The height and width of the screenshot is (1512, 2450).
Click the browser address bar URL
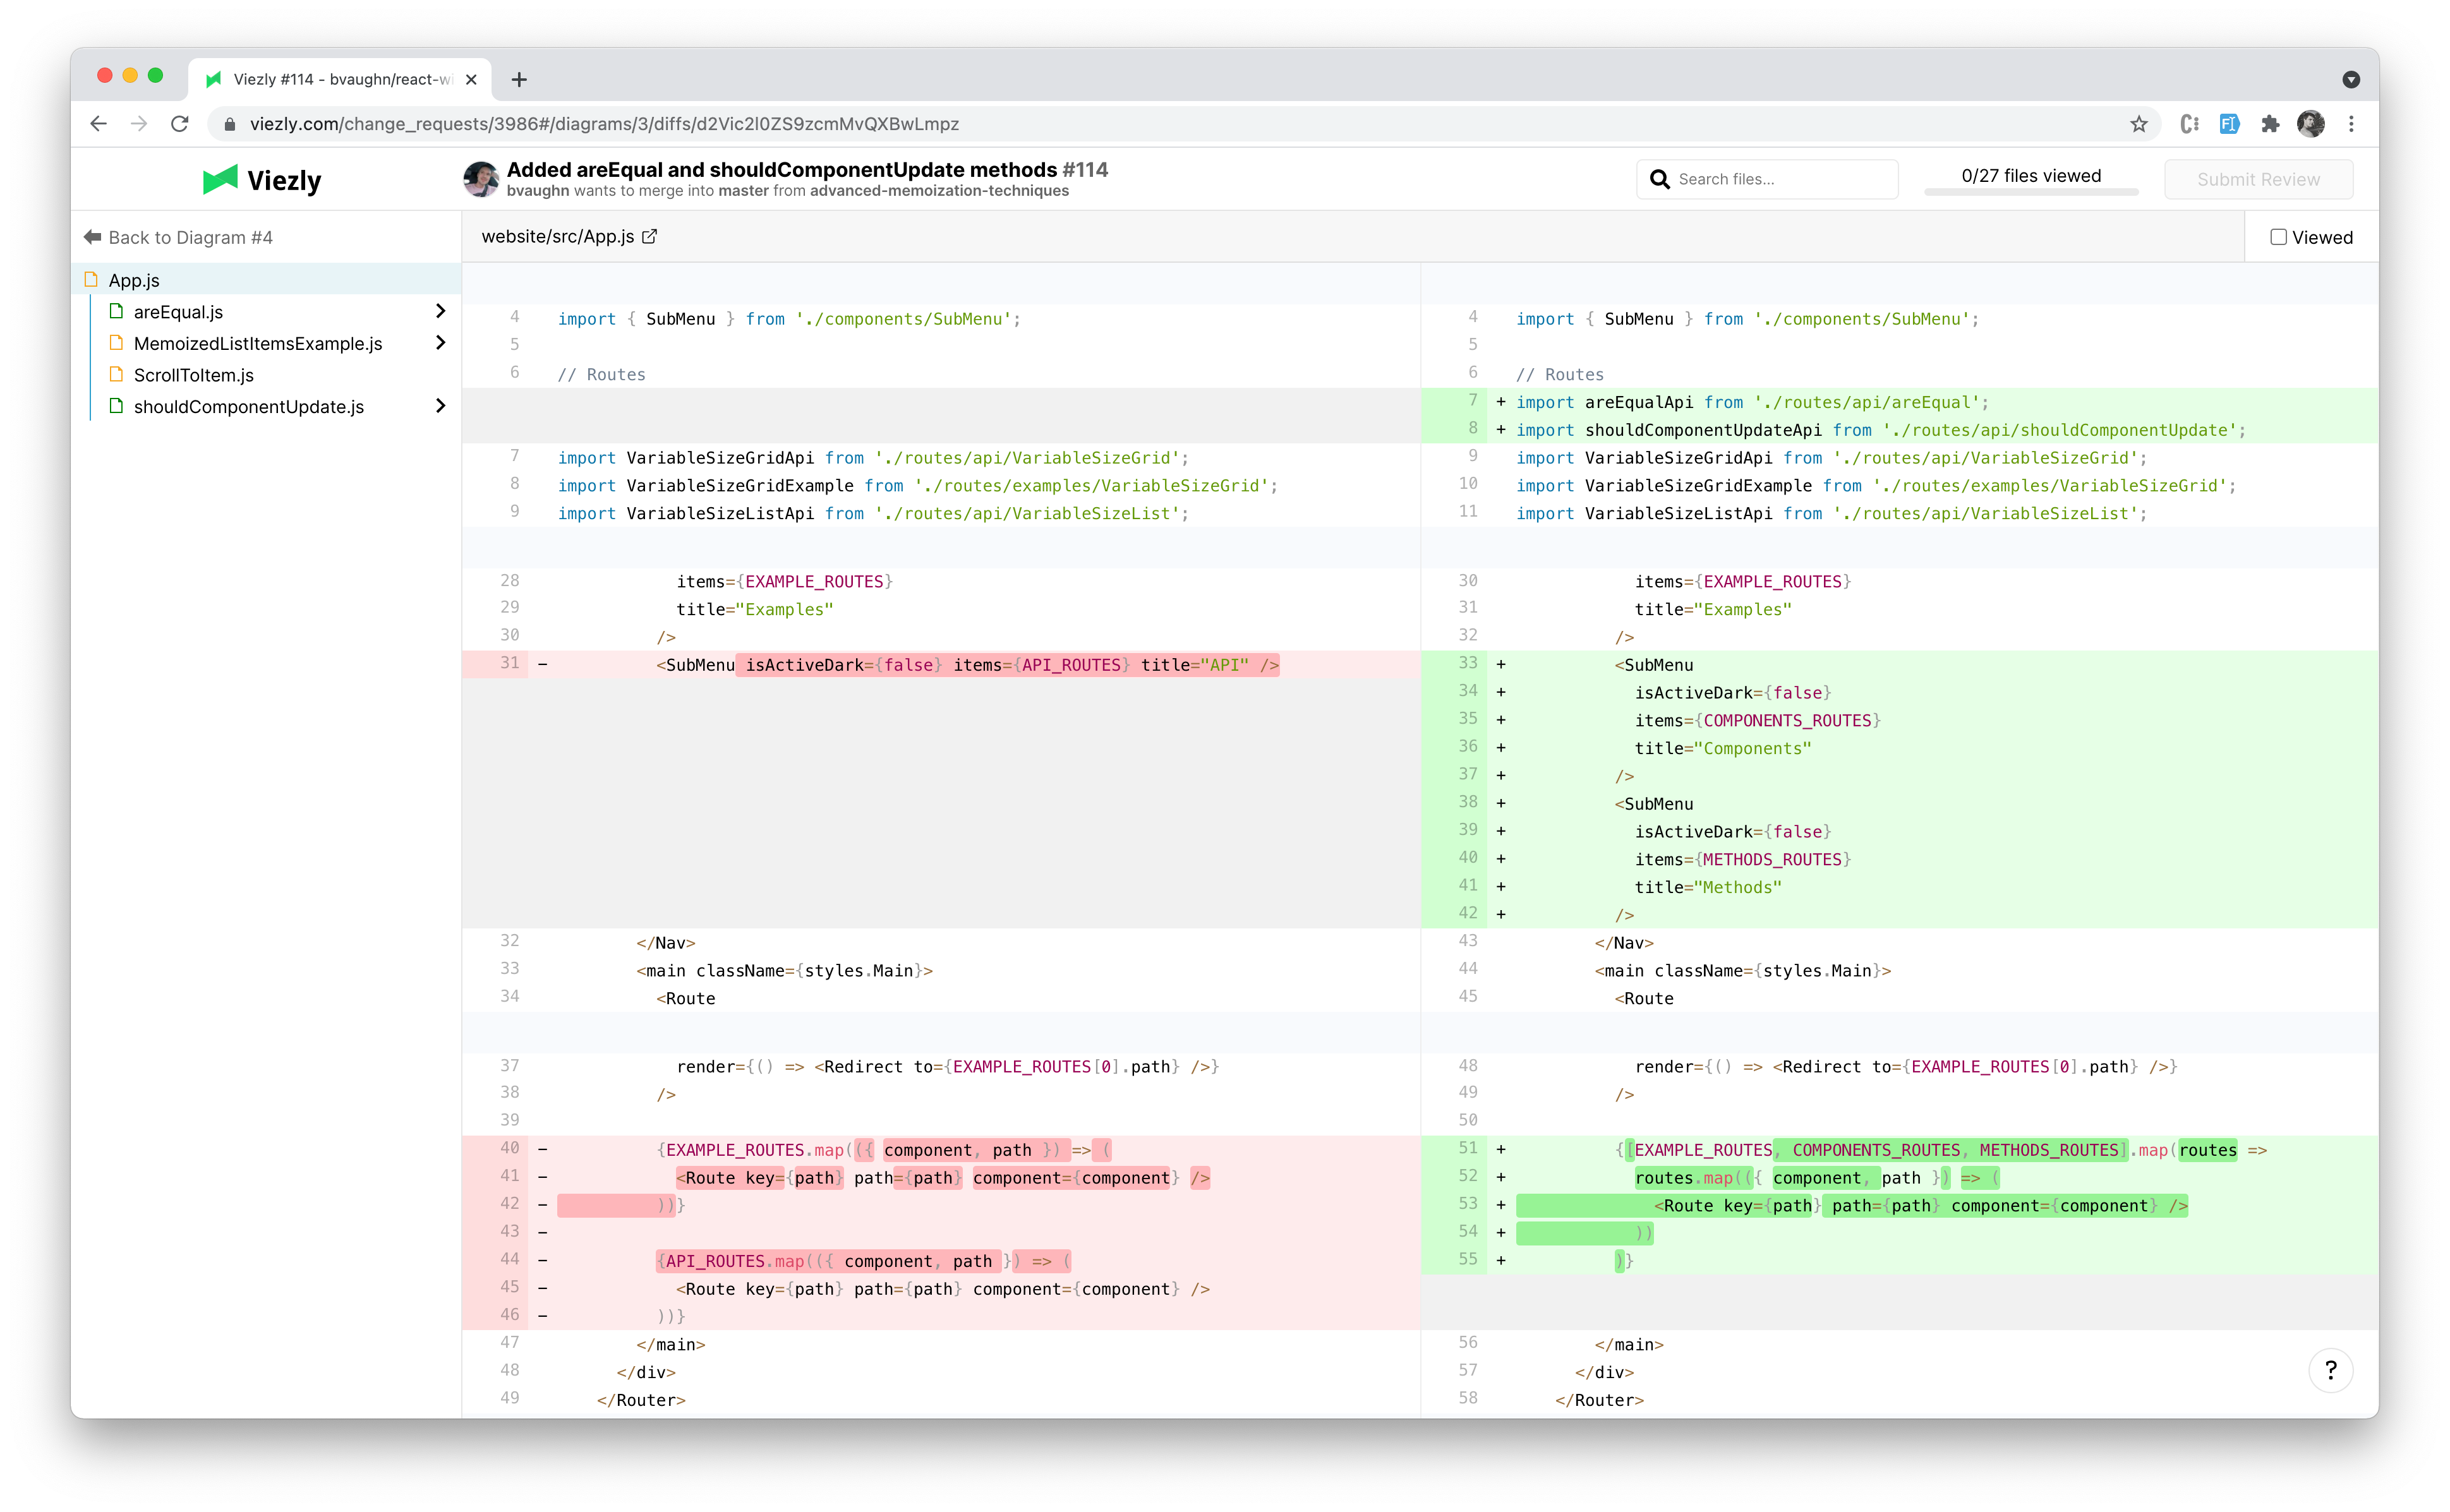click(604, 124)
